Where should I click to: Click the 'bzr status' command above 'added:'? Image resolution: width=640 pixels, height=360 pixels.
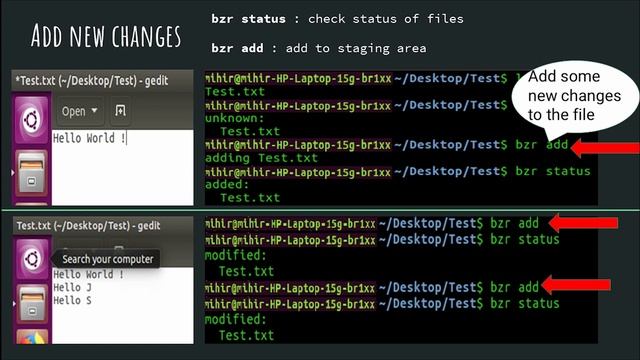[x=553, y=171]
